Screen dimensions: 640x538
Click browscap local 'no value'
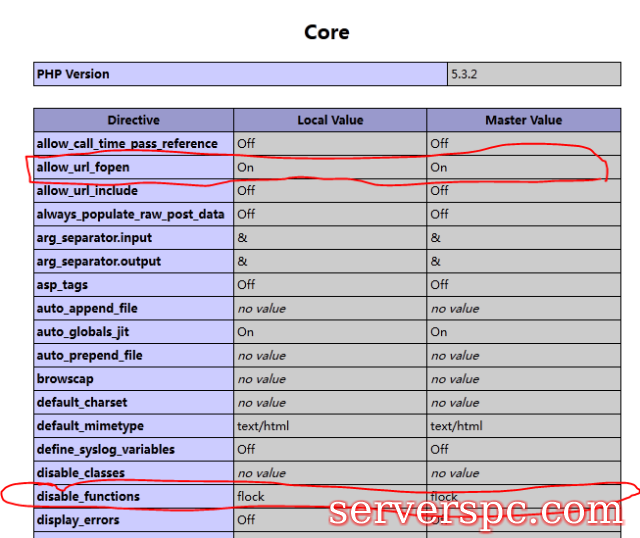pyautogui.click(x=262, y=379)
